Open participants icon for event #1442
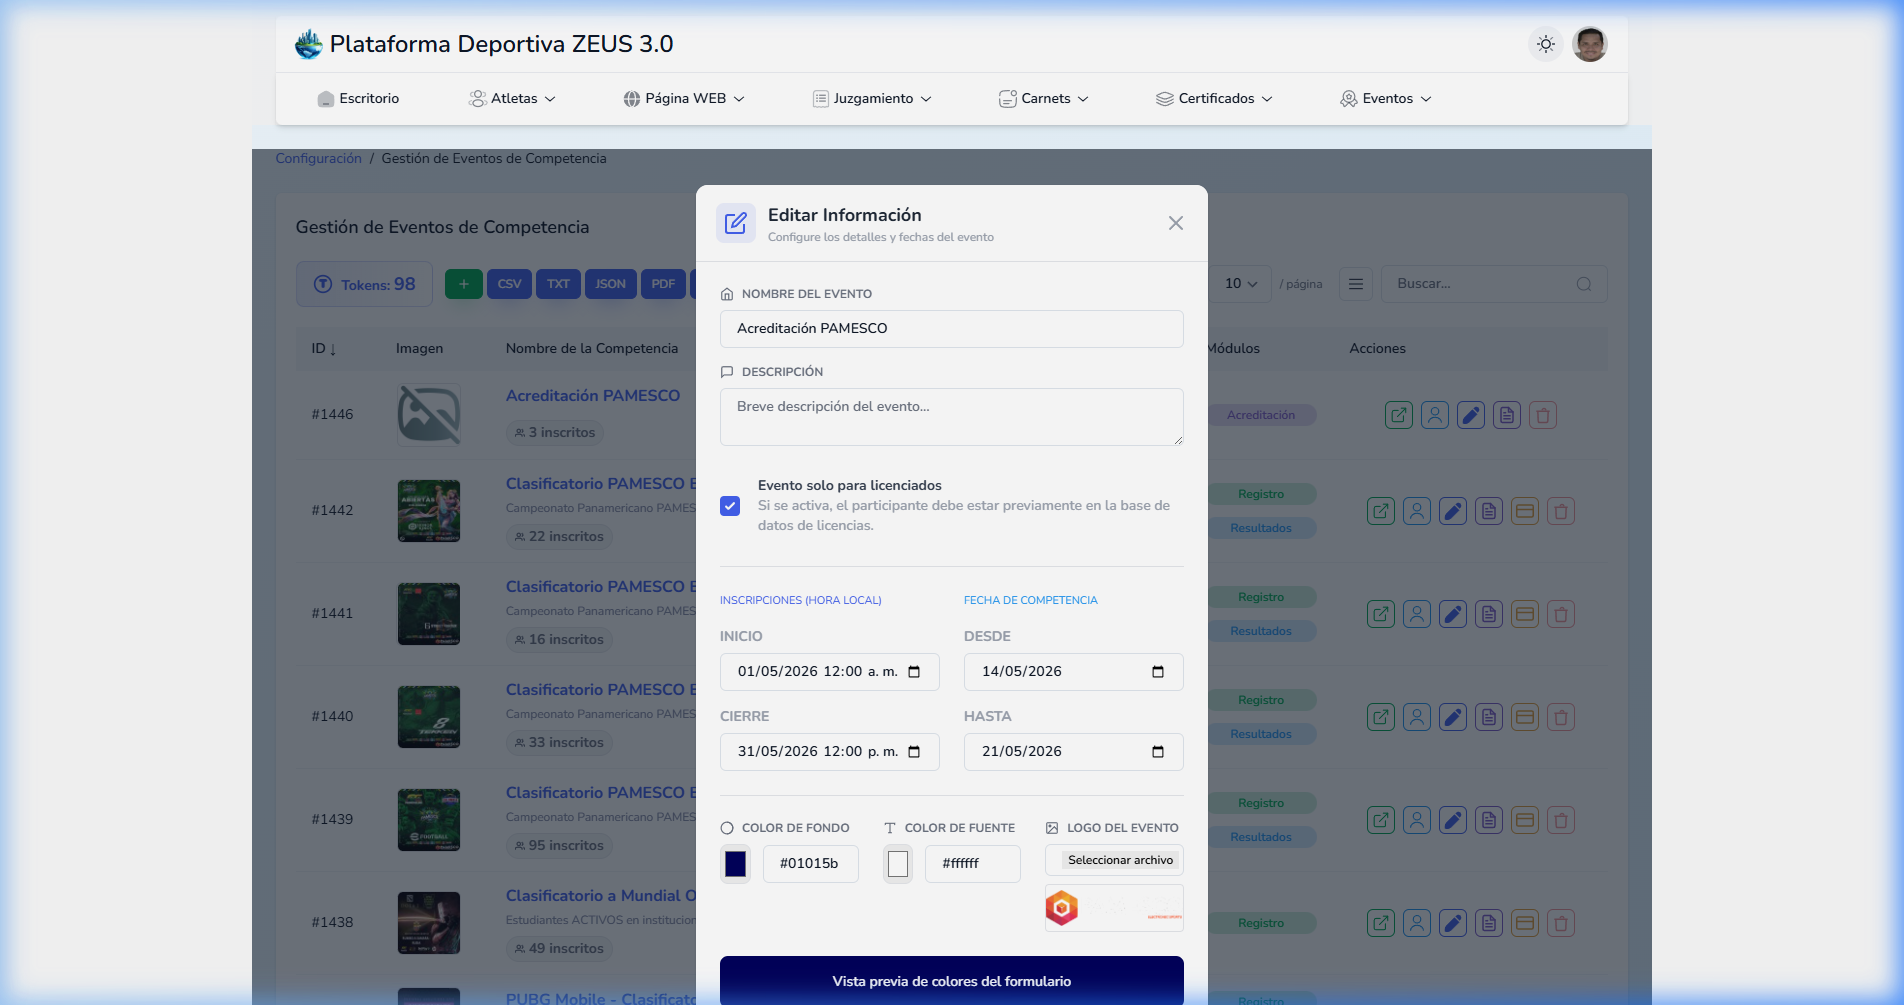The height and width of the screenshot is (1005, 1904). (1417, 511)
